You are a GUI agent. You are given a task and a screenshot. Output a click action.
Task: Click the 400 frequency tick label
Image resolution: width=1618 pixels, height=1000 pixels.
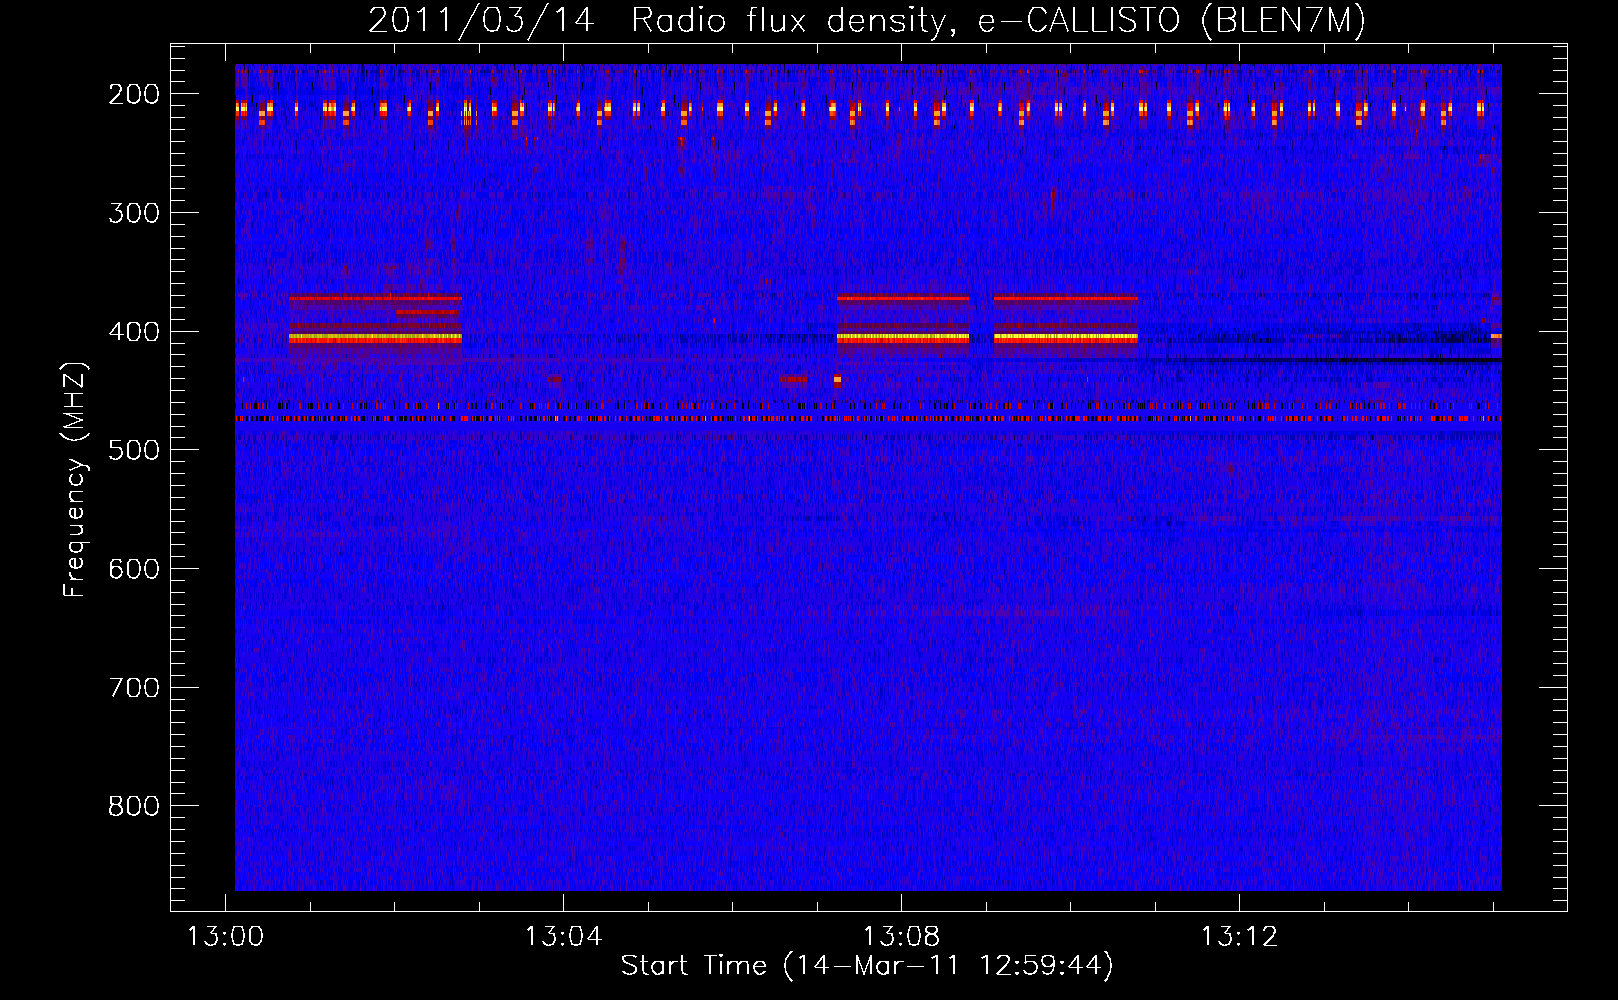[134, 332]
